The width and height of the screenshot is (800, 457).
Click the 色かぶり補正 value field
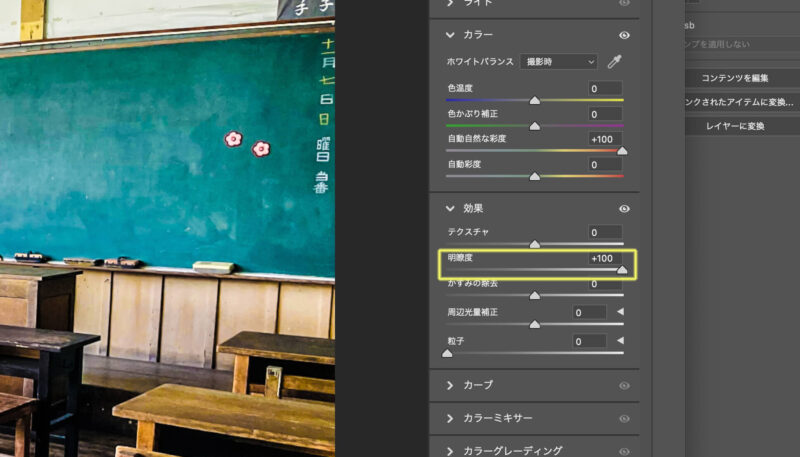pos(605,114)
